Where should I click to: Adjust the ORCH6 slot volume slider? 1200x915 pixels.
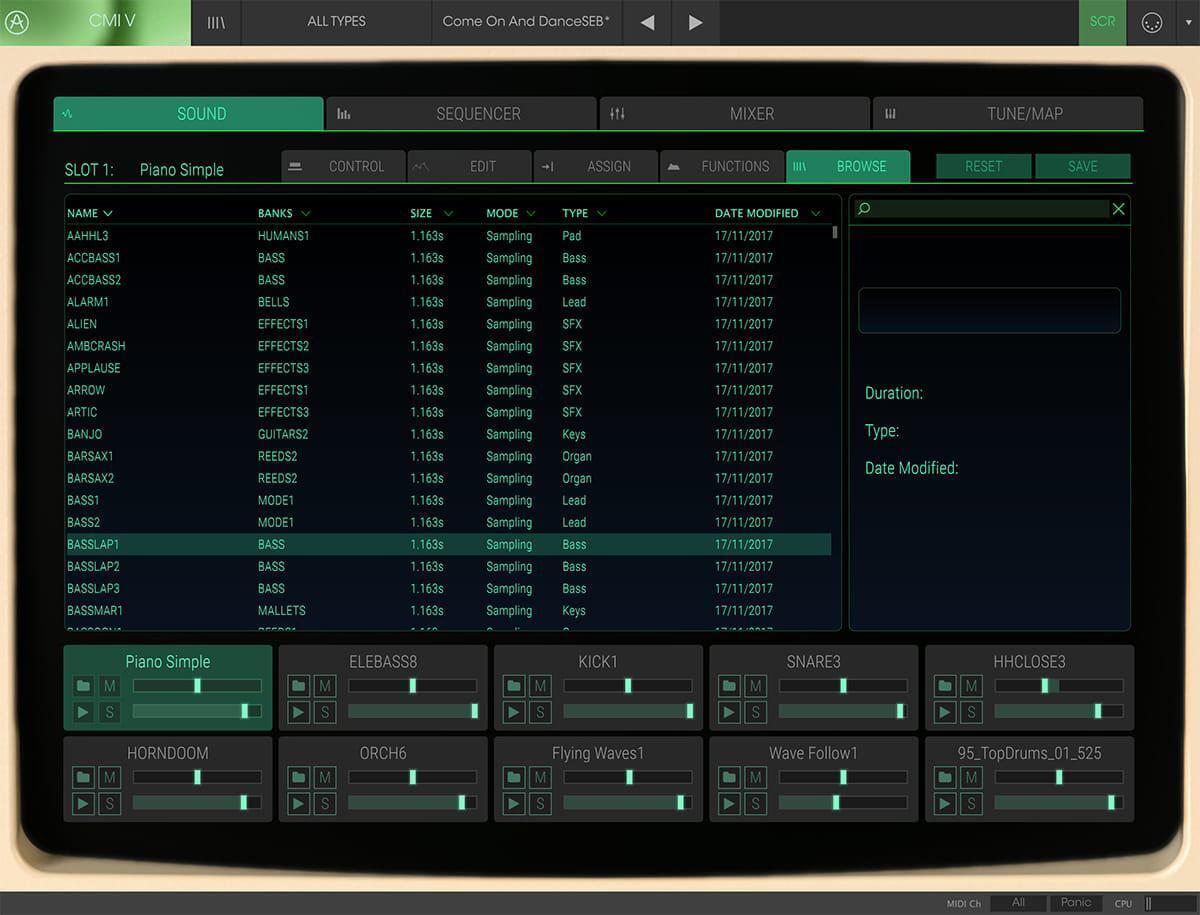tap(413, 777)
